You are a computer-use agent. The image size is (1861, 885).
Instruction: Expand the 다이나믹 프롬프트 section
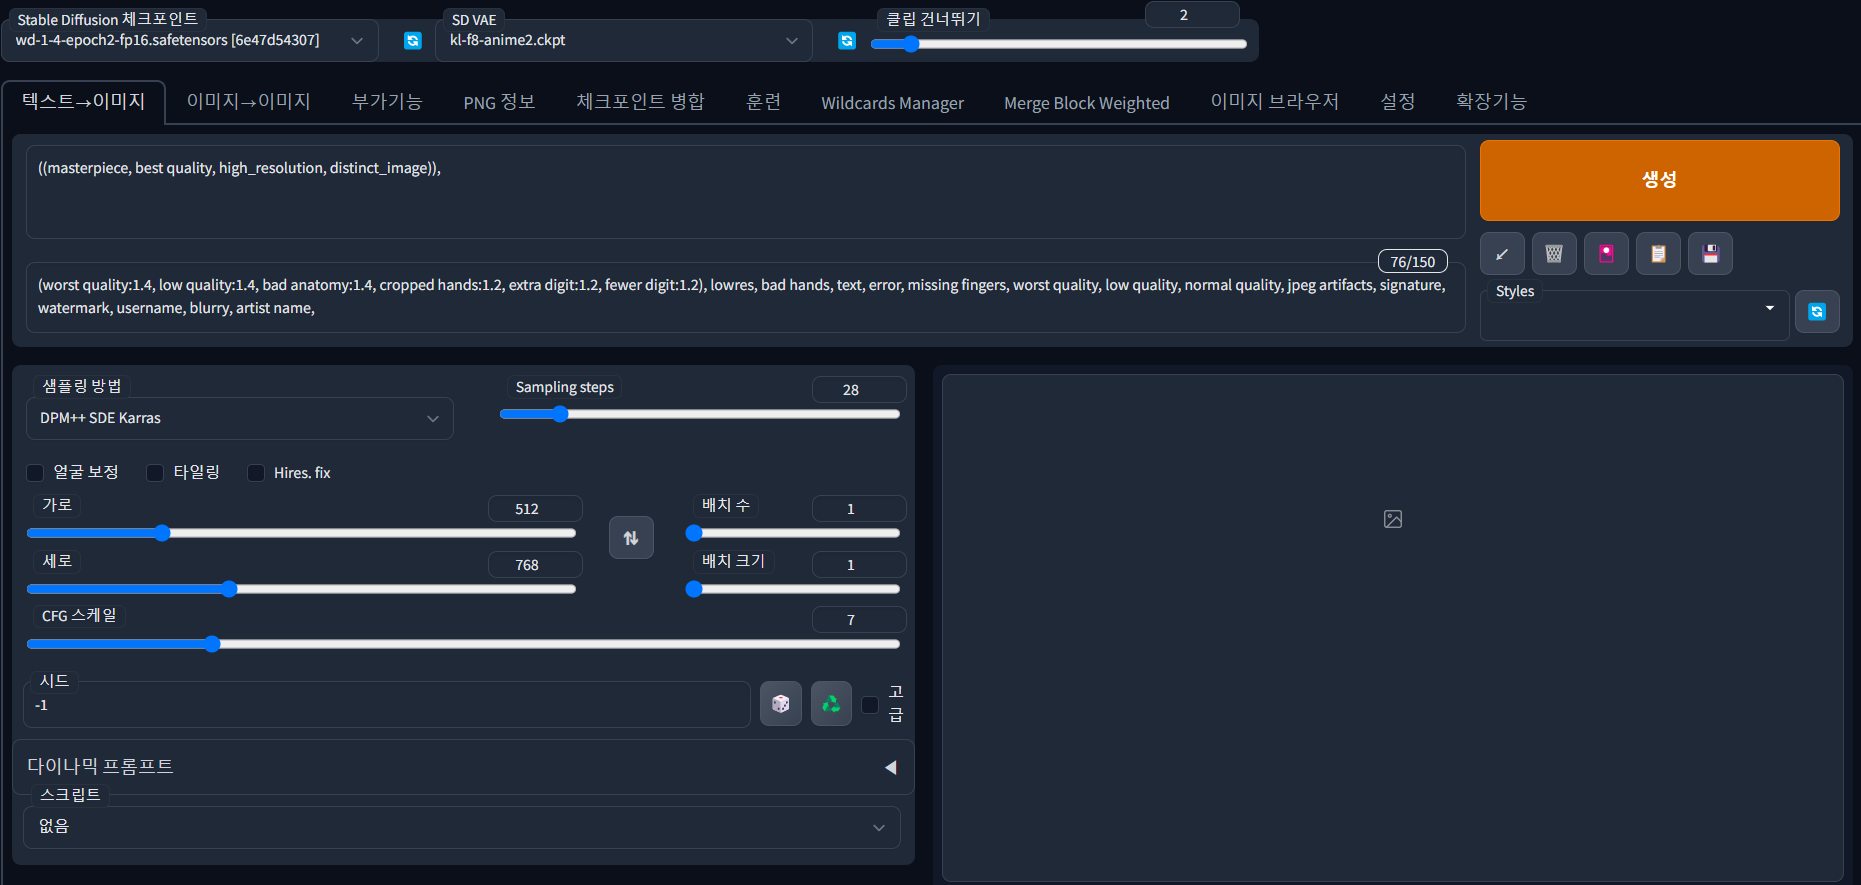click(463, 767)
